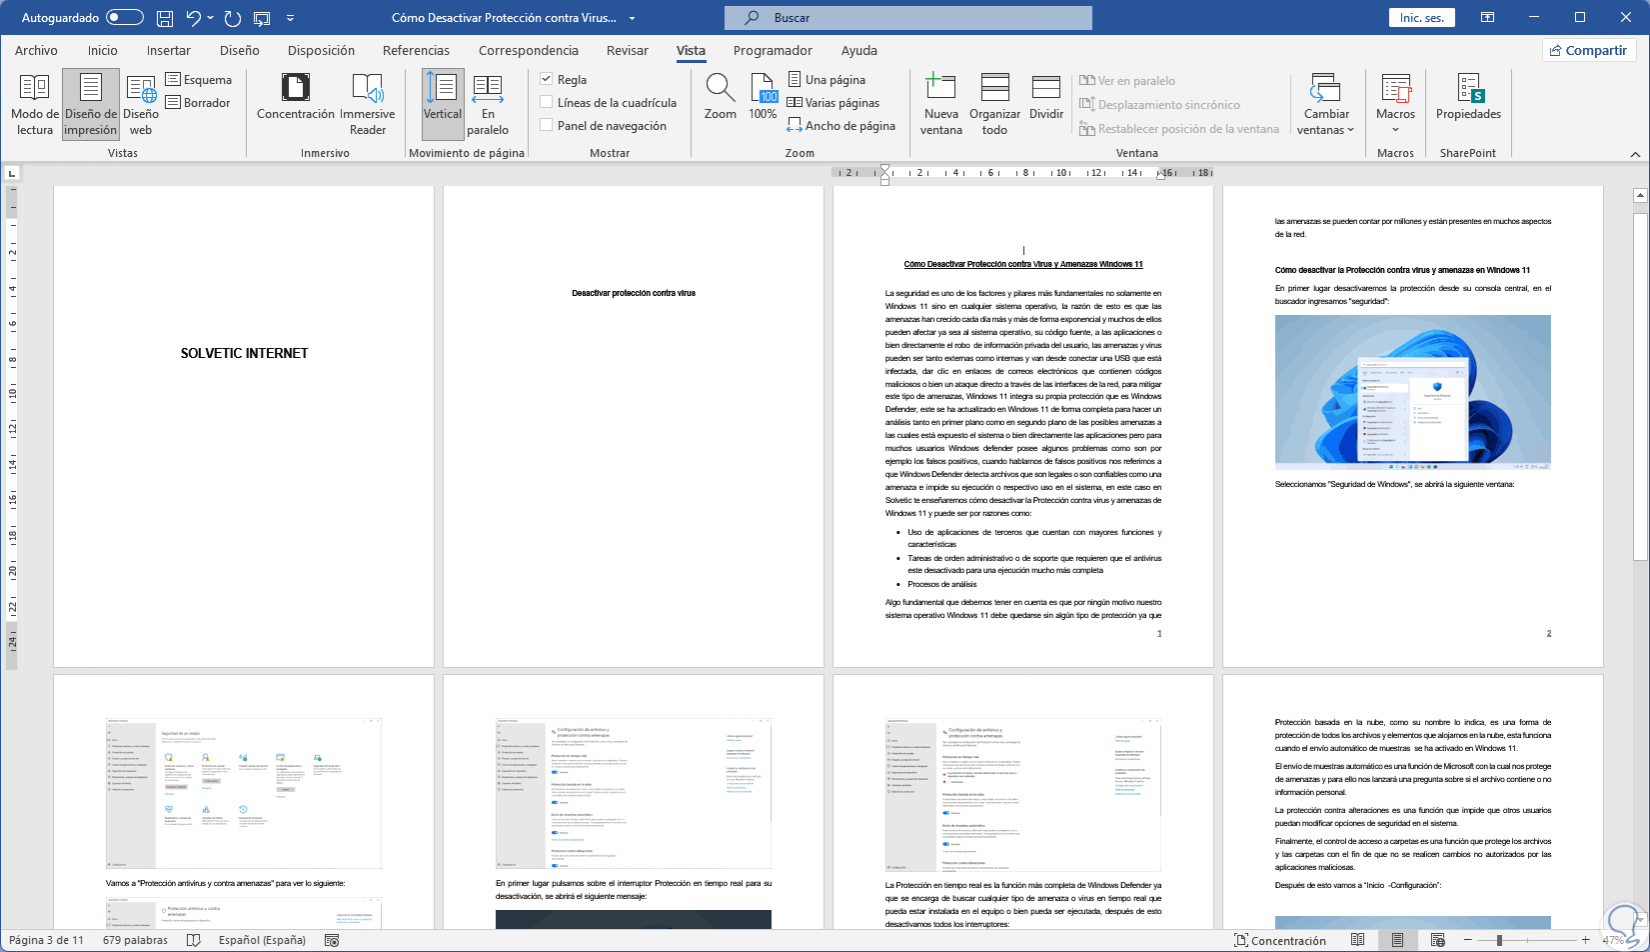Open the Insertar tab

(x=169, y=50)
